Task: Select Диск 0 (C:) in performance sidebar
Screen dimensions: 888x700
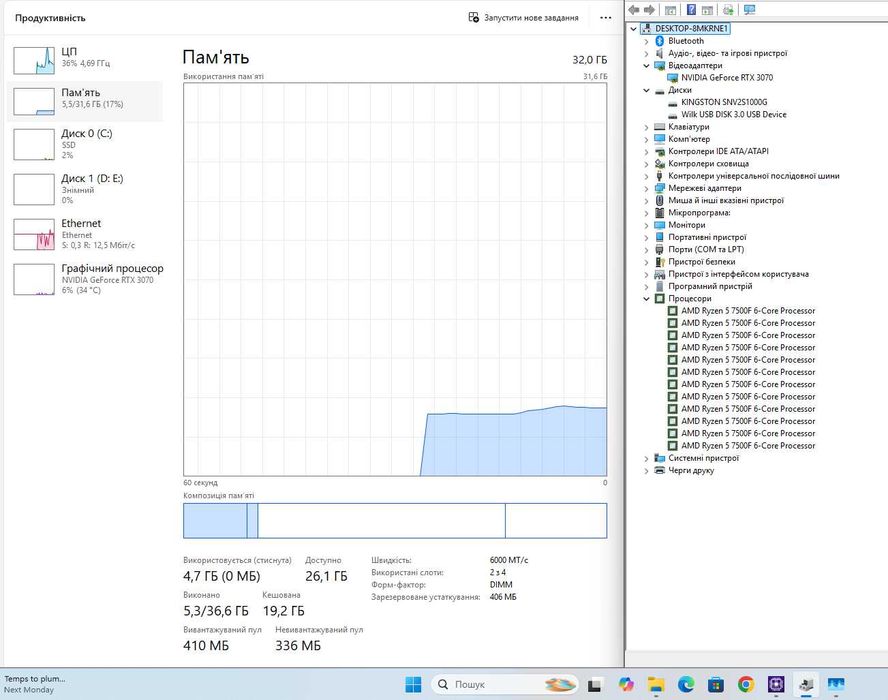Action: (x=85, y=144)
